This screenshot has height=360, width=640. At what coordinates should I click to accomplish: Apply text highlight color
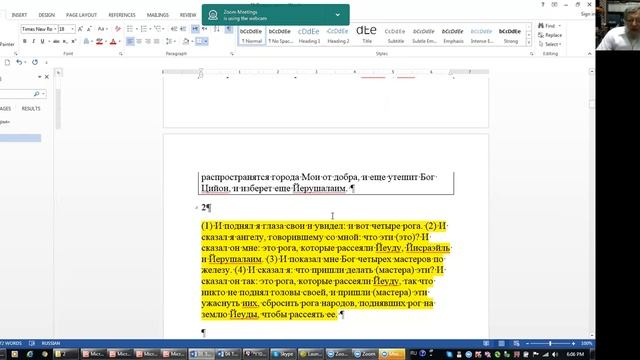98,41
